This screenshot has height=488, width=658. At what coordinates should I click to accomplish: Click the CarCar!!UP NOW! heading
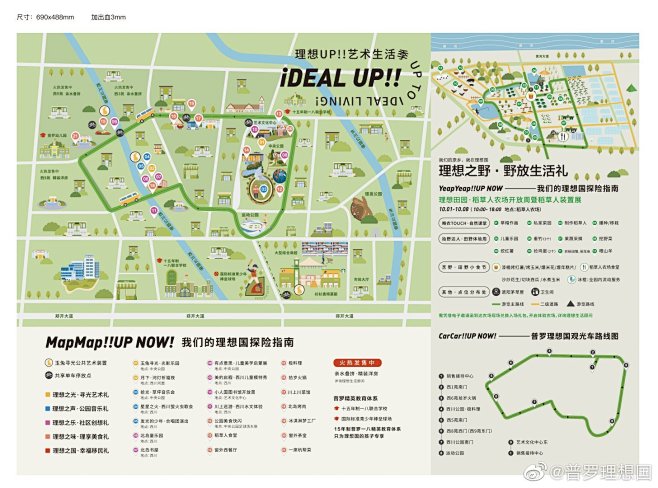(468, 337)
